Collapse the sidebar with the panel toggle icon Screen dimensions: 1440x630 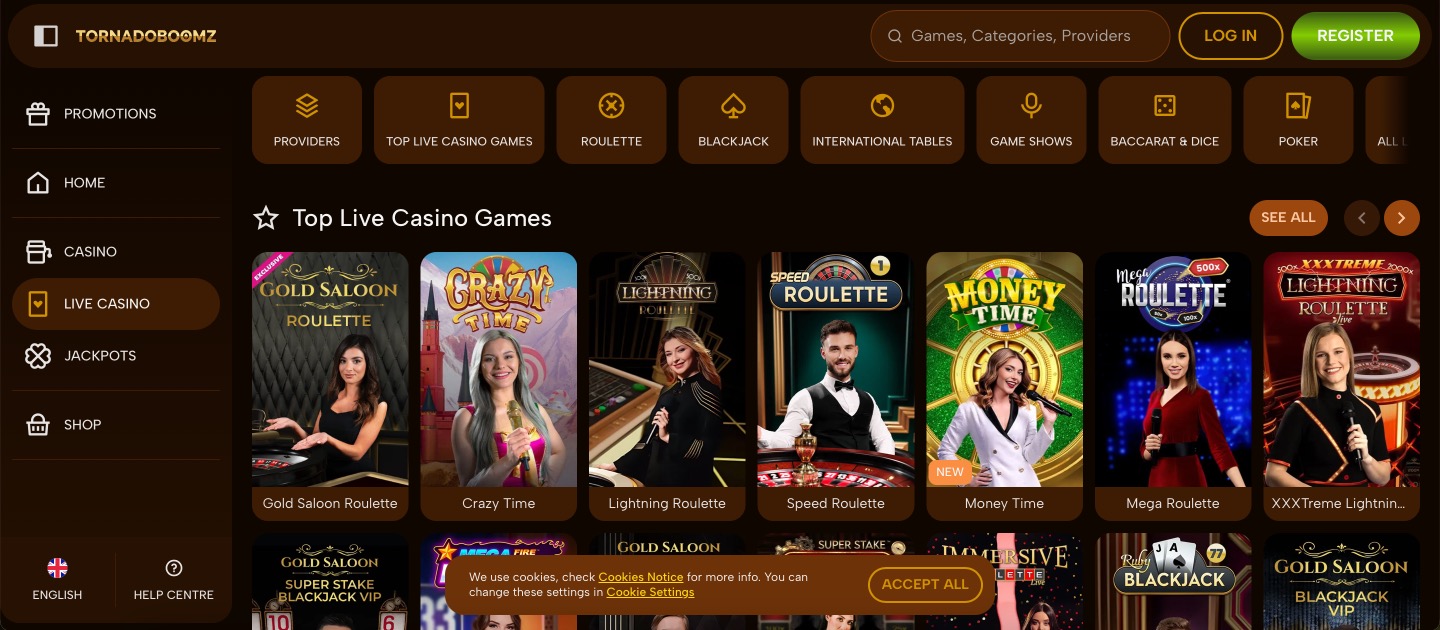point(46,36)
